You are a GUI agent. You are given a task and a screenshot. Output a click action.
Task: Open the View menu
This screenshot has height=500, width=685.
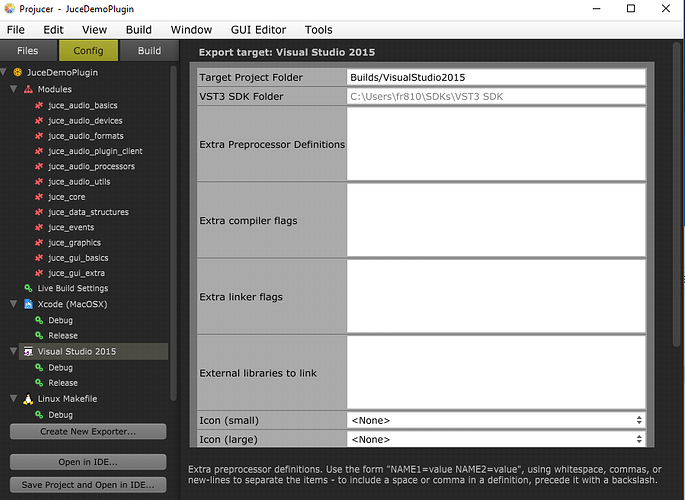(x=94, y=30)
